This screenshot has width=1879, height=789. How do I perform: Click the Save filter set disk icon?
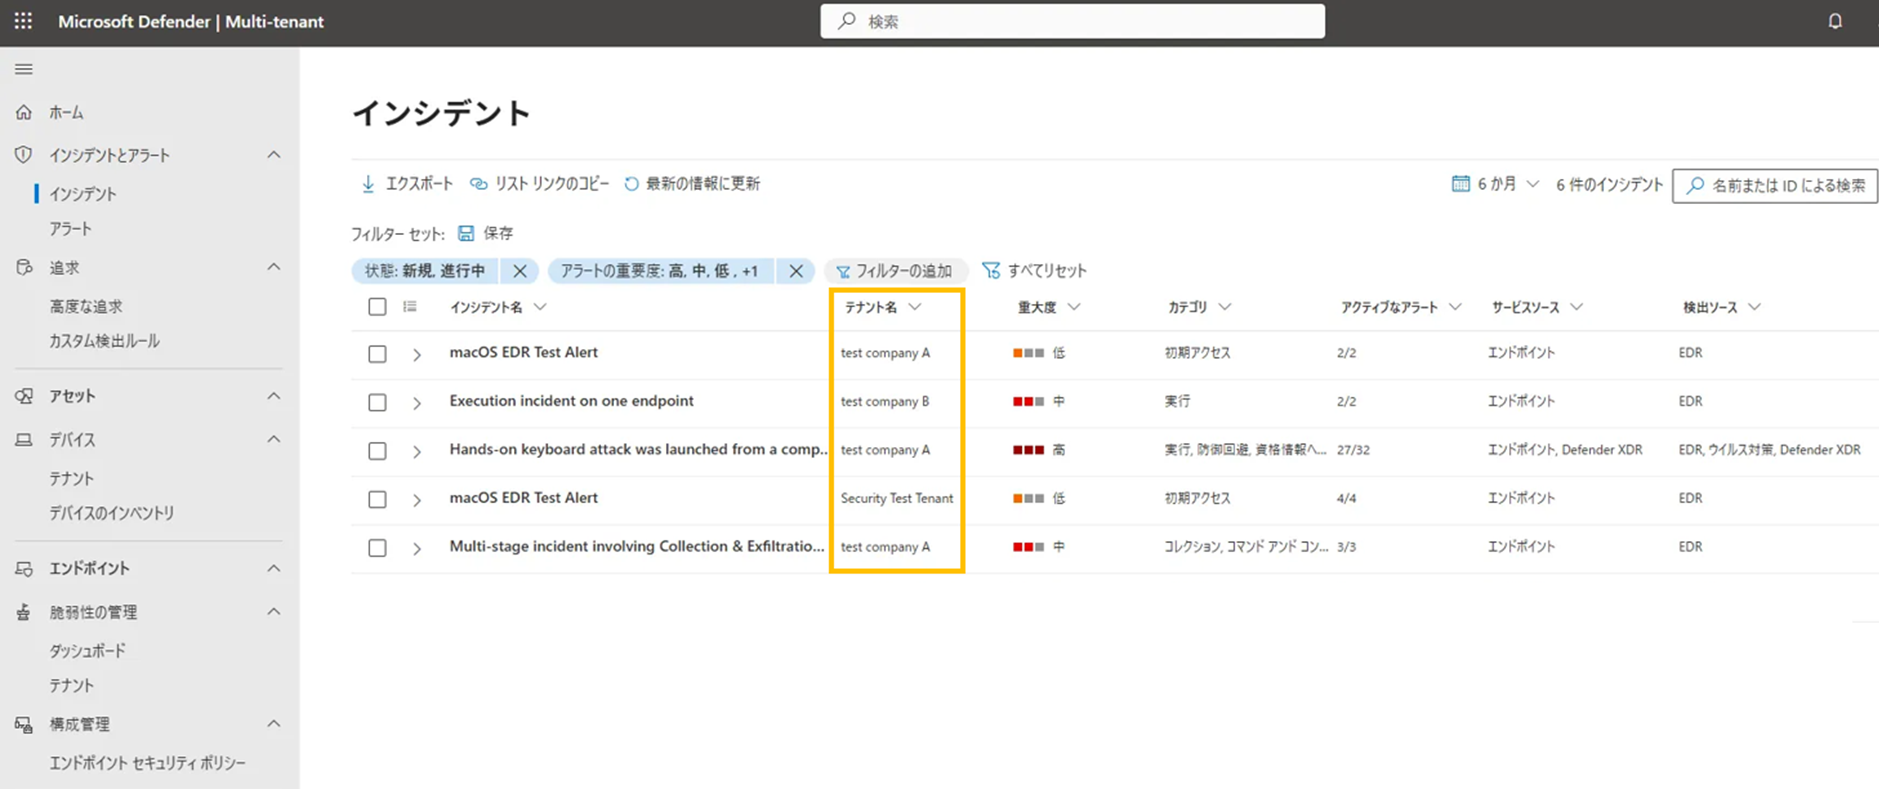[466, 233]
